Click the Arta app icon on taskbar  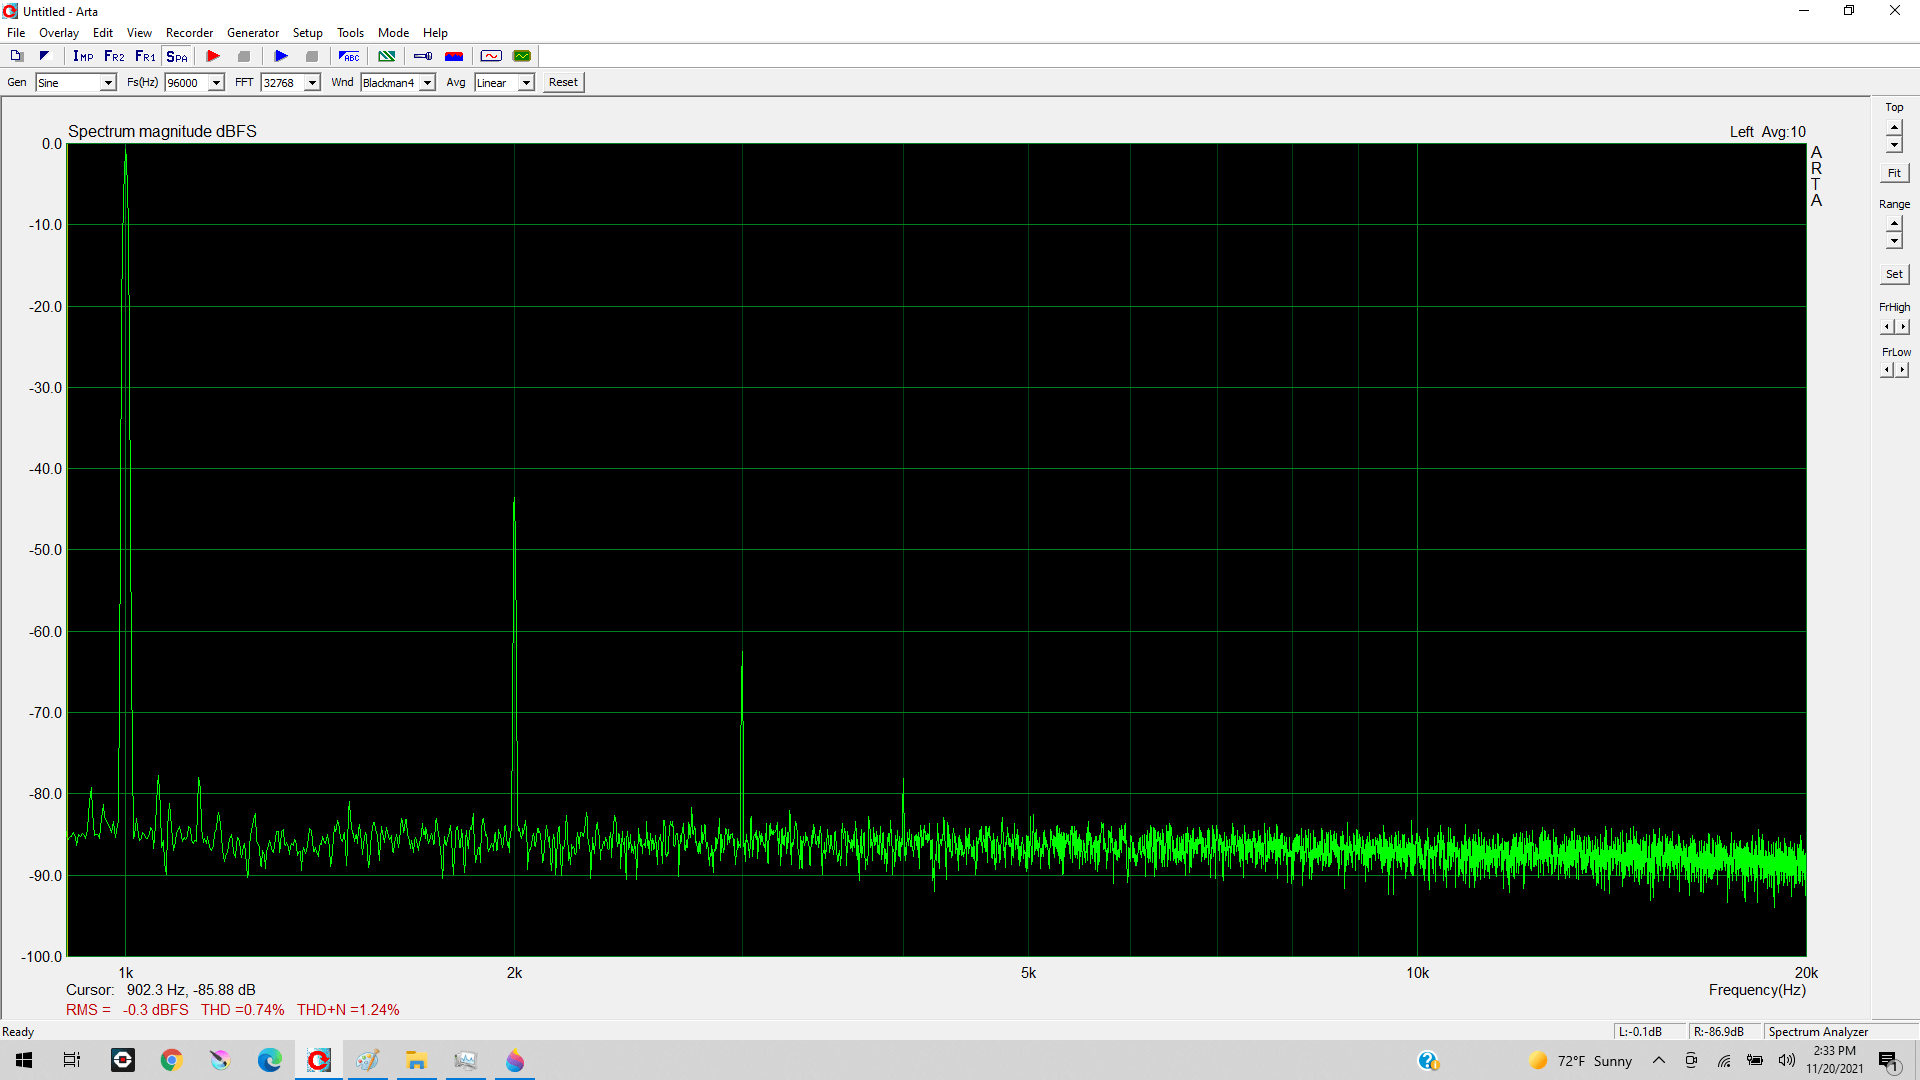pyautogui.click(x=318, y=1060)
